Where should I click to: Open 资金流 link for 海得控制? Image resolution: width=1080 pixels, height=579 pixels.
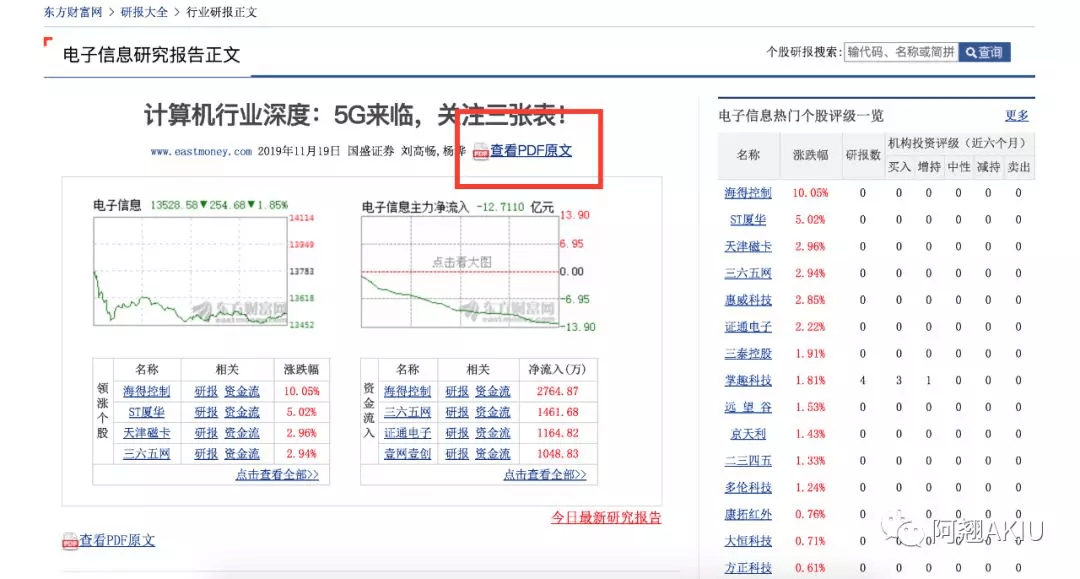pyautogui.click(x=242, y=390)
